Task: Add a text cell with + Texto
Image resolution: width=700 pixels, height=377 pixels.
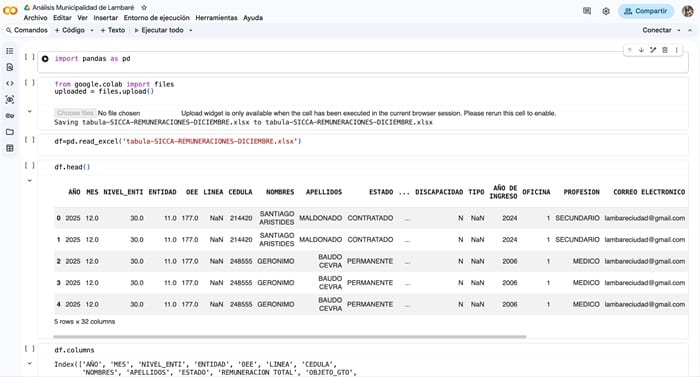Action: click(112, 30)
